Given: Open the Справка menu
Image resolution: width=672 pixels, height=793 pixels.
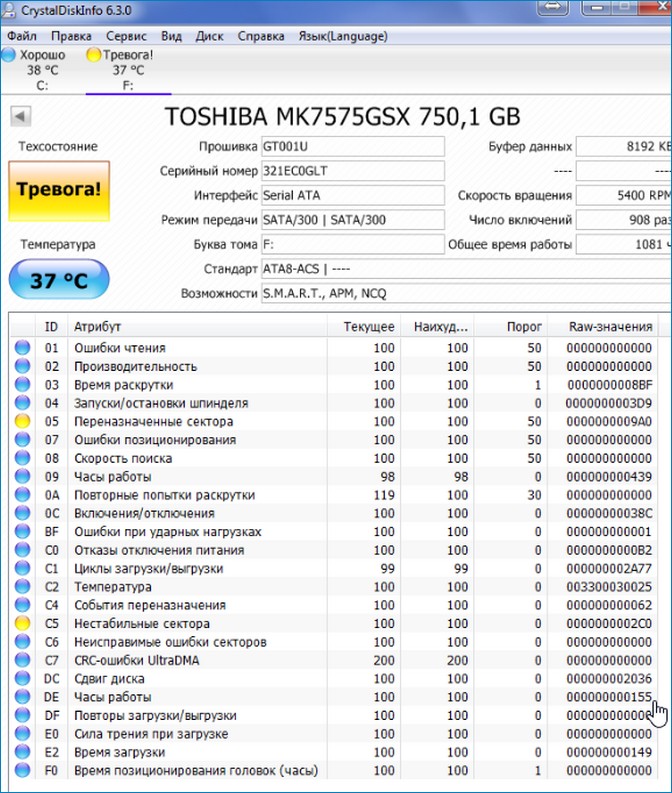Looking at the screenshot, I should pyautogui.click(x=260, y=36).
